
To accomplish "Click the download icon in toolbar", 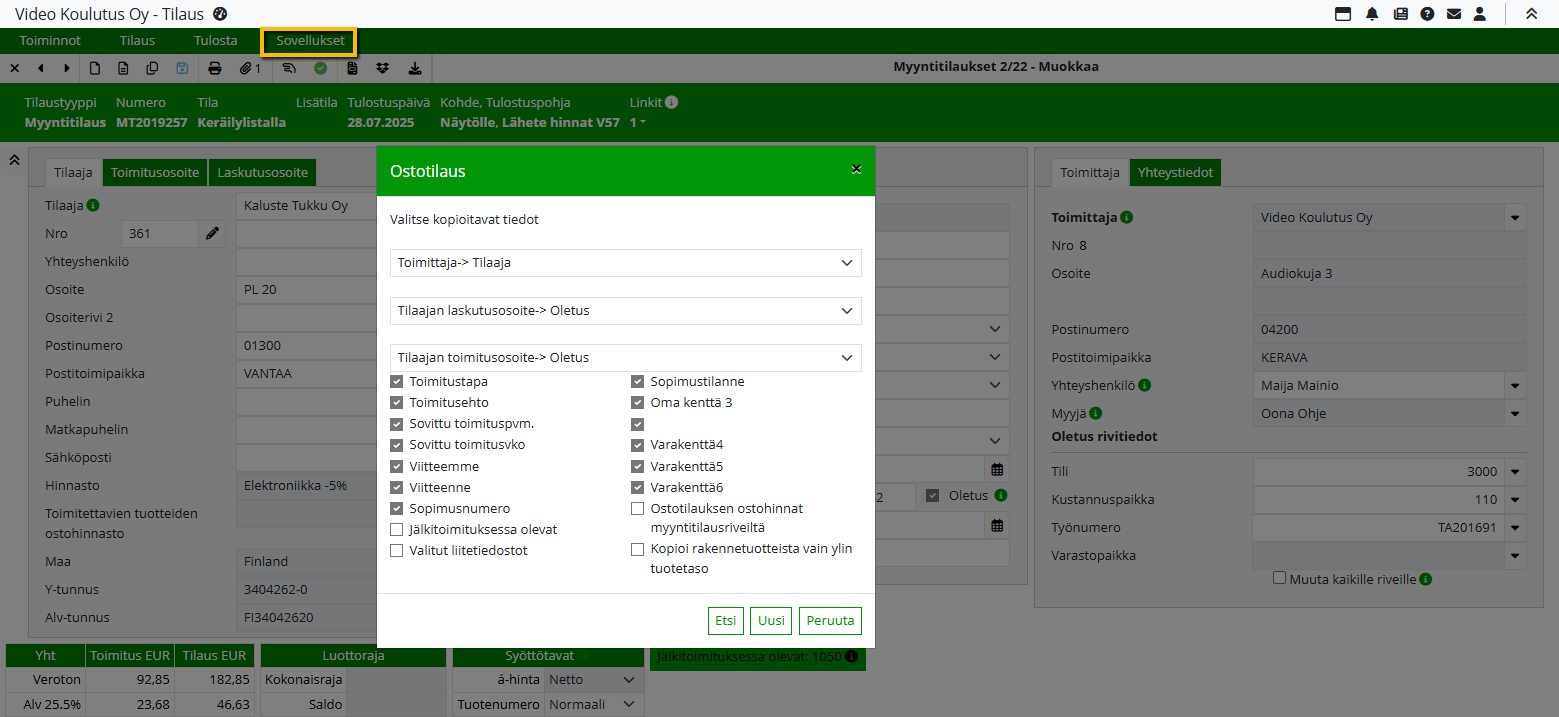I will tap(415, 68).
